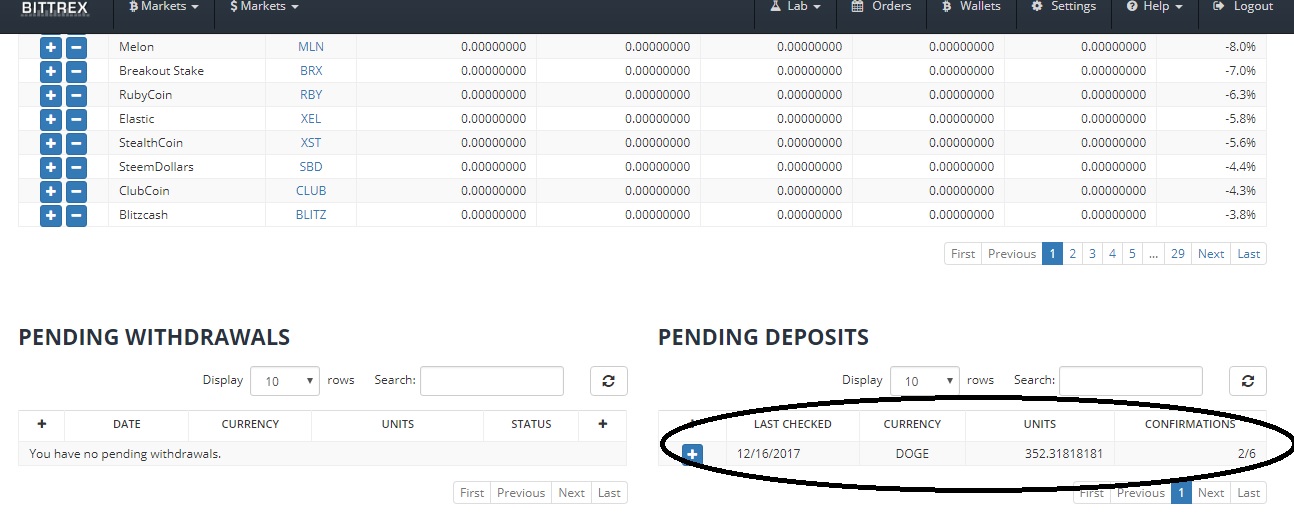Click the plus button in the ClubCoin row
Viewport: 1294px width, 526px height.
click(51, 191)
